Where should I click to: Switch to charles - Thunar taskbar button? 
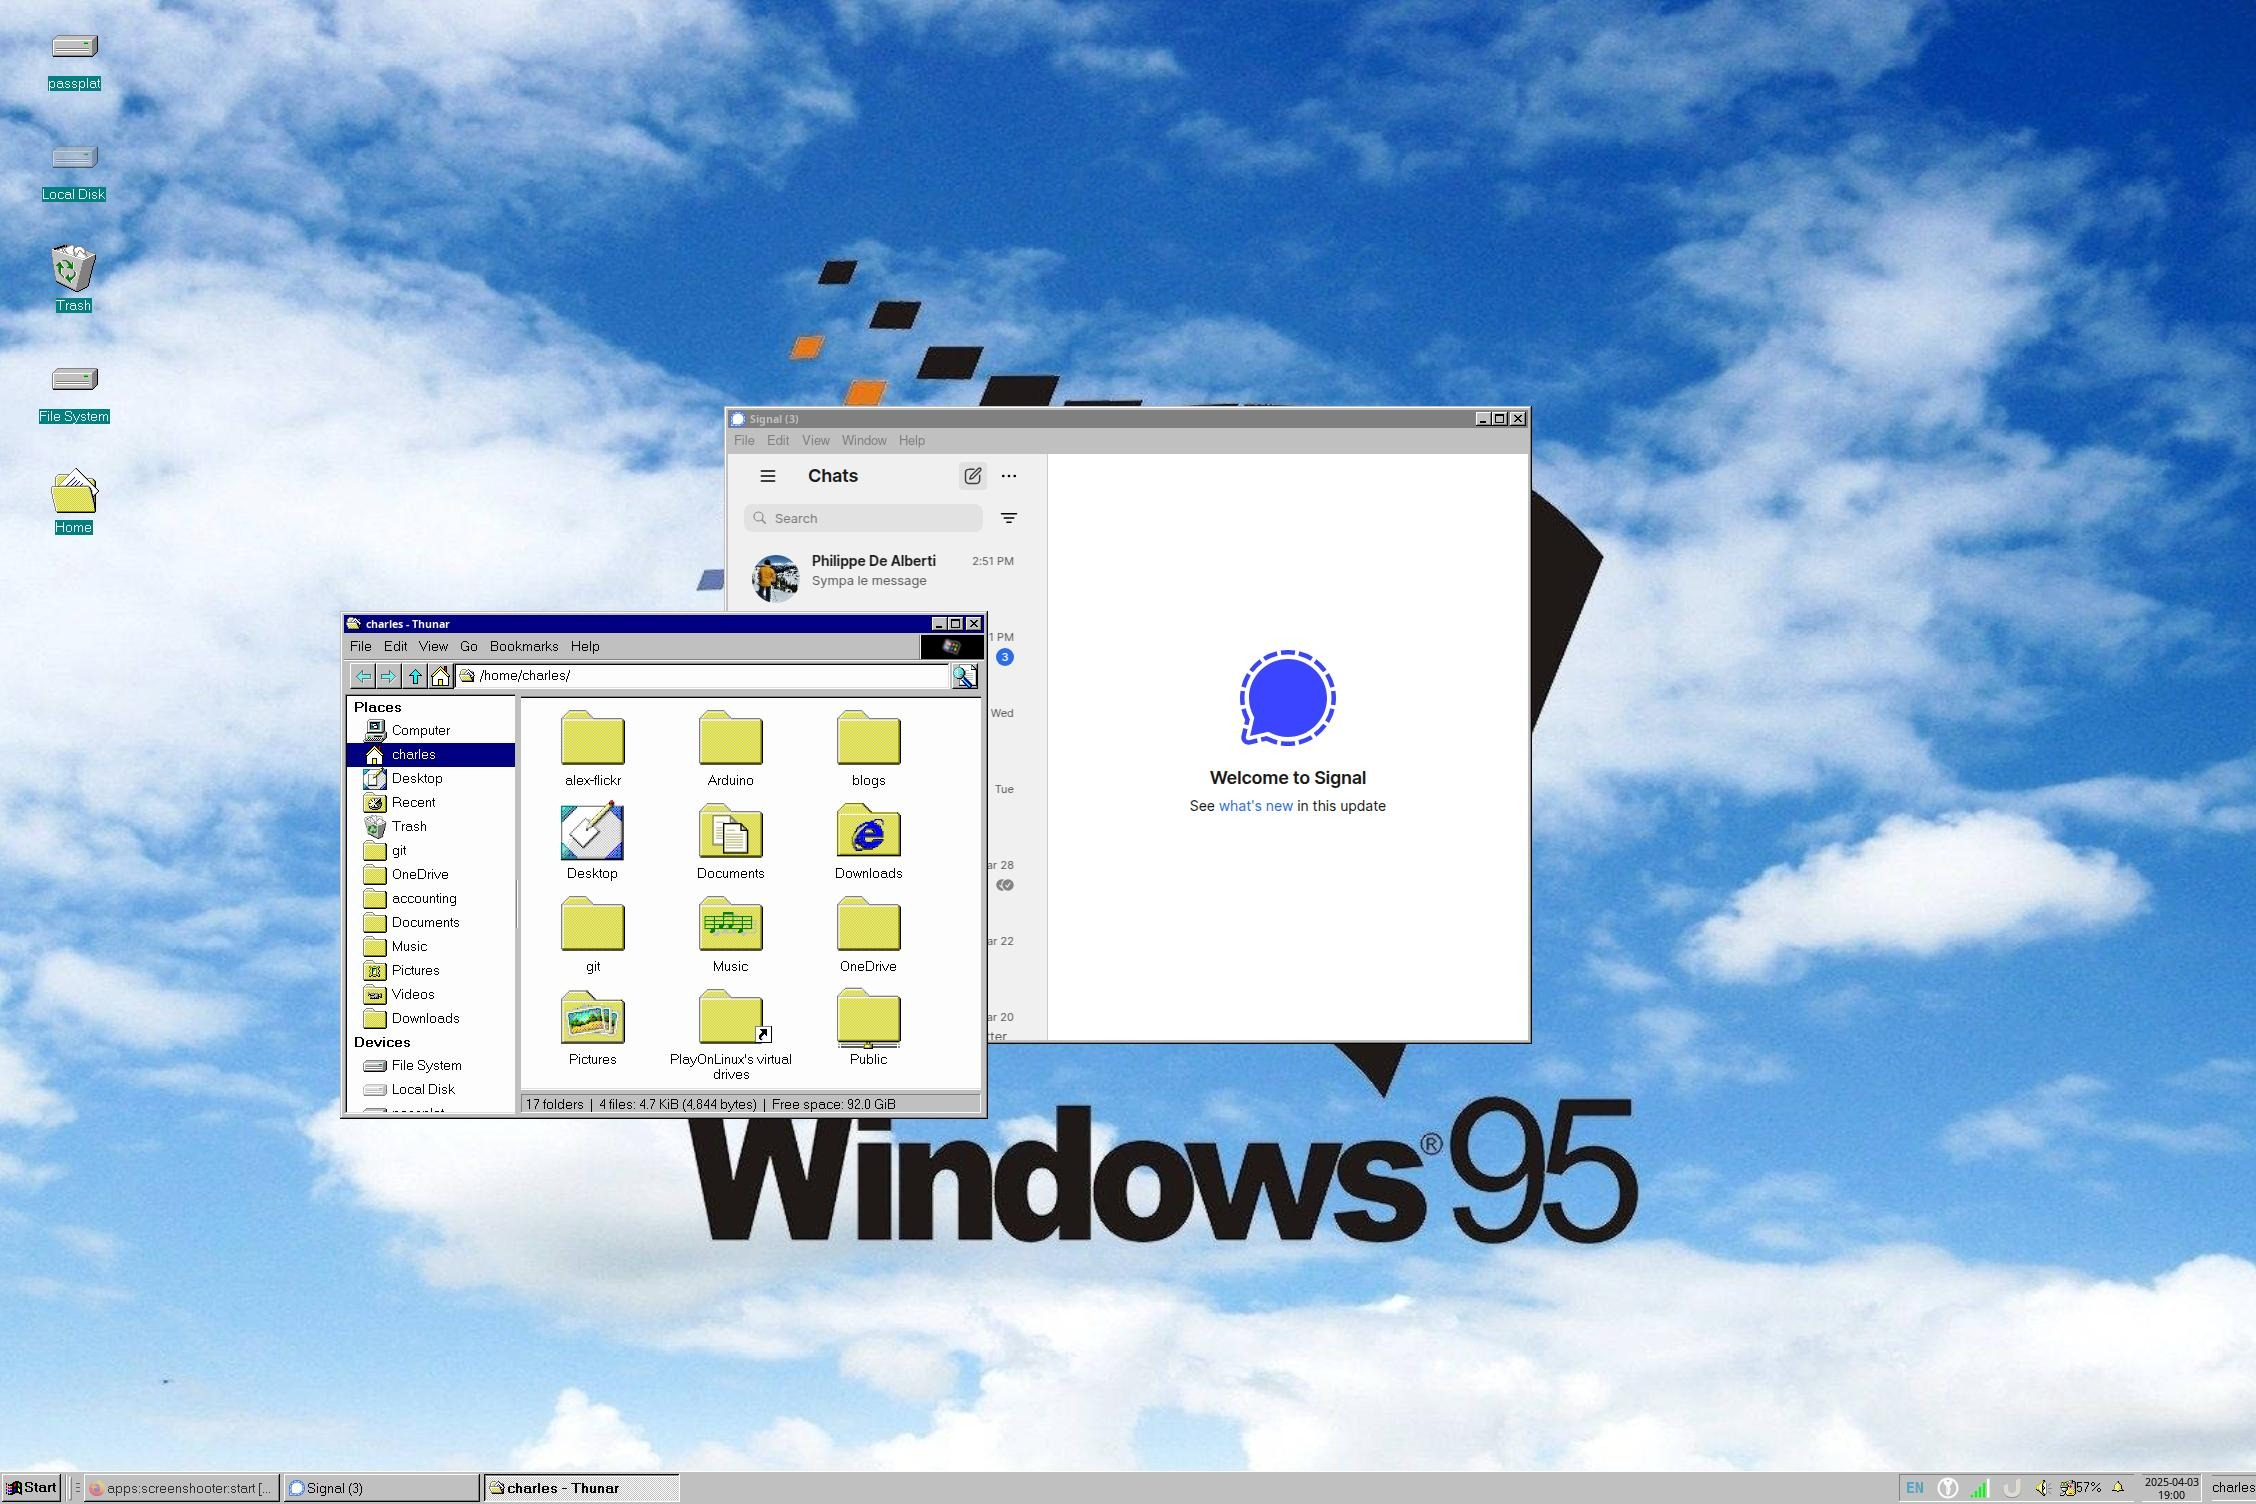pyautogui.click(x=581, y=1488)
